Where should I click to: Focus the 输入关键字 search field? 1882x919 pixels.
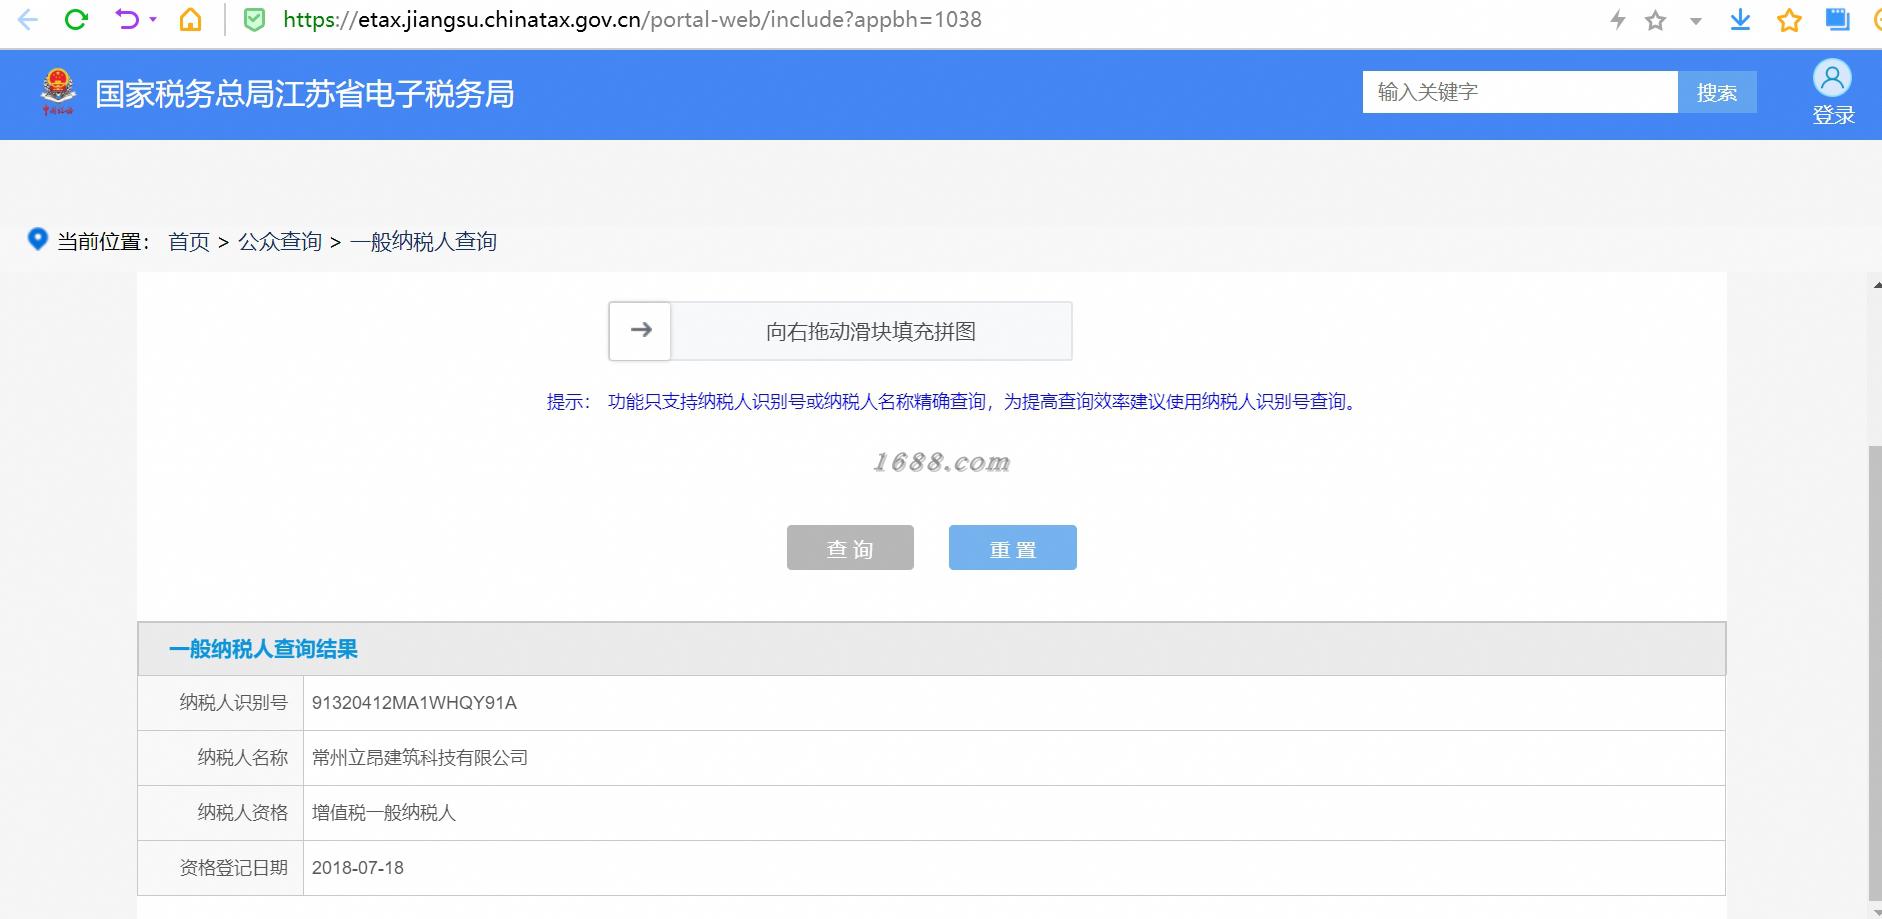1520,92
